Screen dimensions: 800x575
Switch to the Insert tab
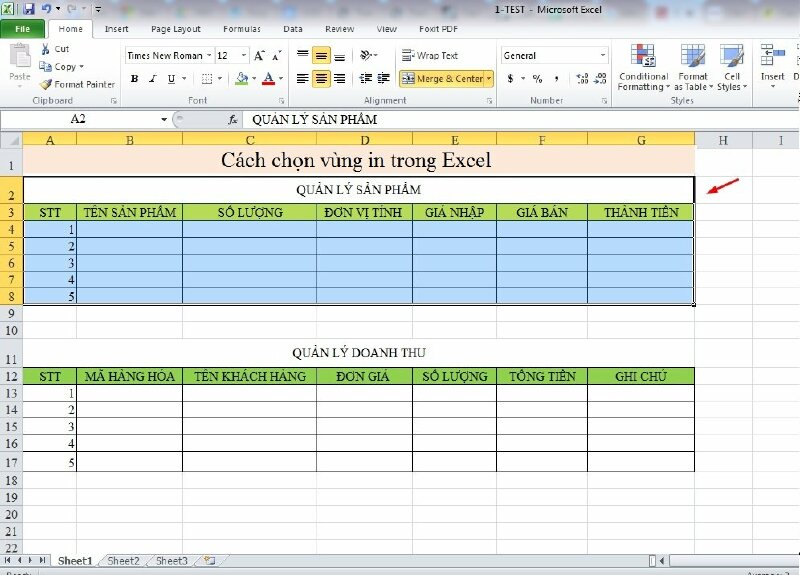[116, 29]
